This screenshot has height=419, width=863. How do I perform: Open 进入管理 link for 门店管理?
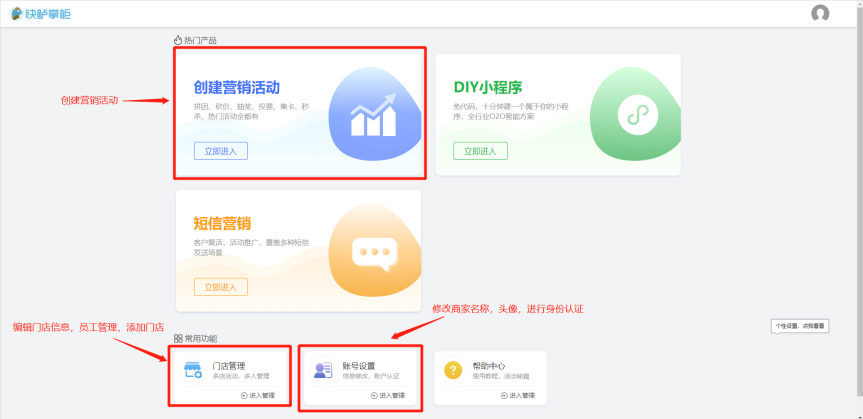point(257,396)
